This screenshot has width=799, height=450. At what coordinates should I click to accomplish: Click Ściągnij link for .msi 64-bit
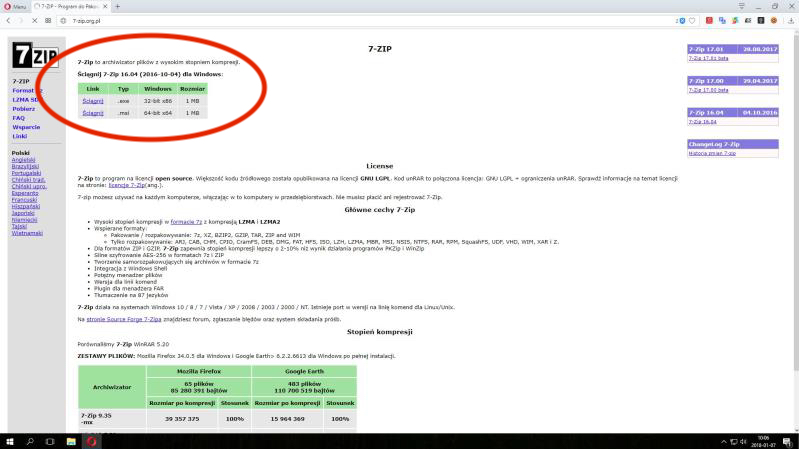coord(93,113)
